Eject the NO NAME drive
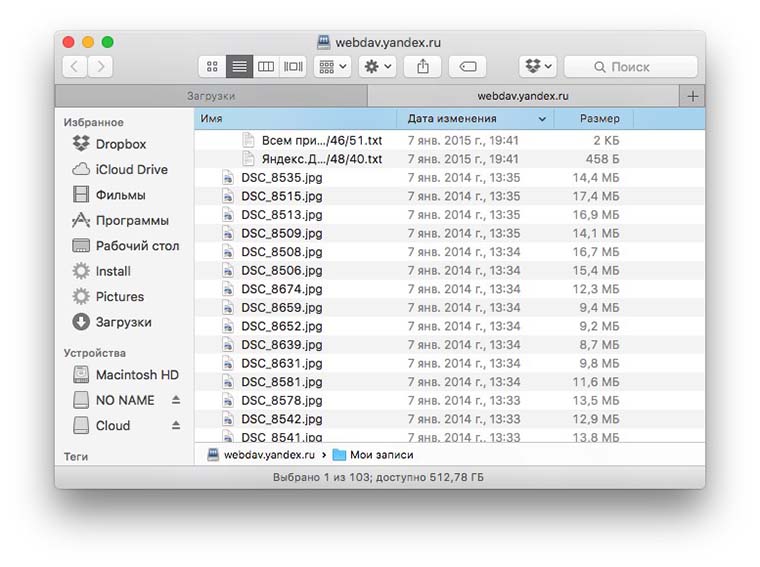Viewport: 760px width, 567px height. point(176,400)
